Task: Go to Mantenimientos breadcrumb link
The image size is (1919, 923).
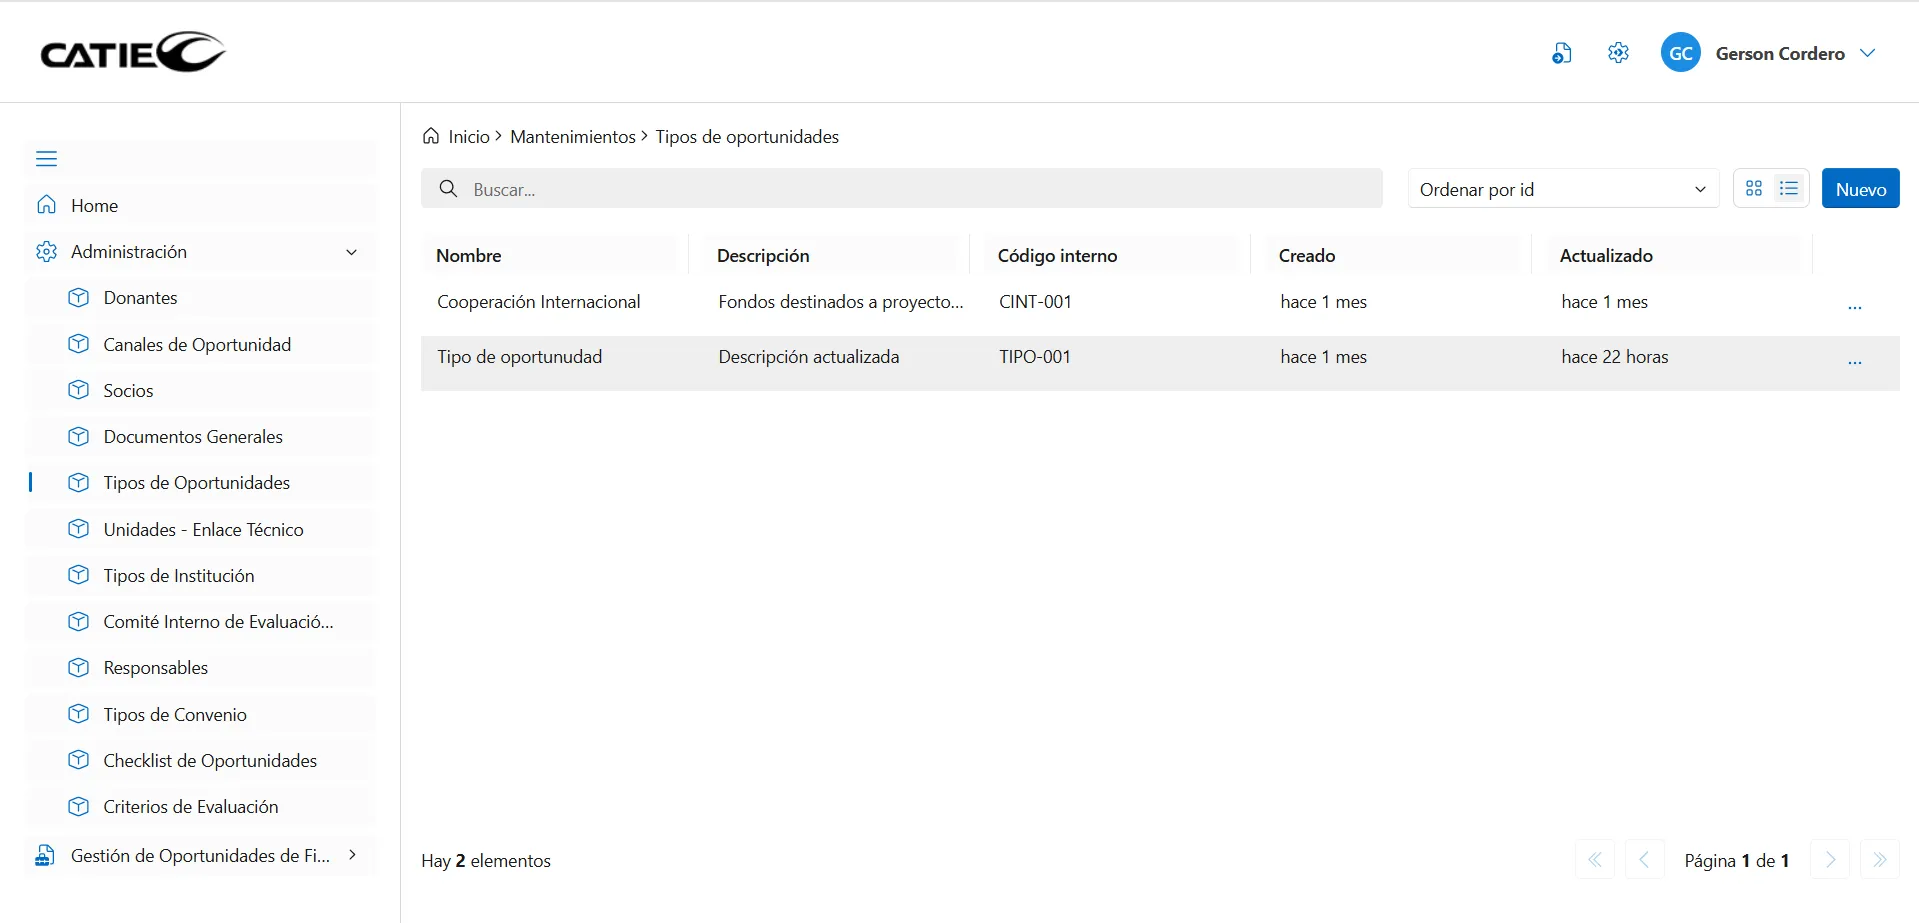Action: [572, 137]
